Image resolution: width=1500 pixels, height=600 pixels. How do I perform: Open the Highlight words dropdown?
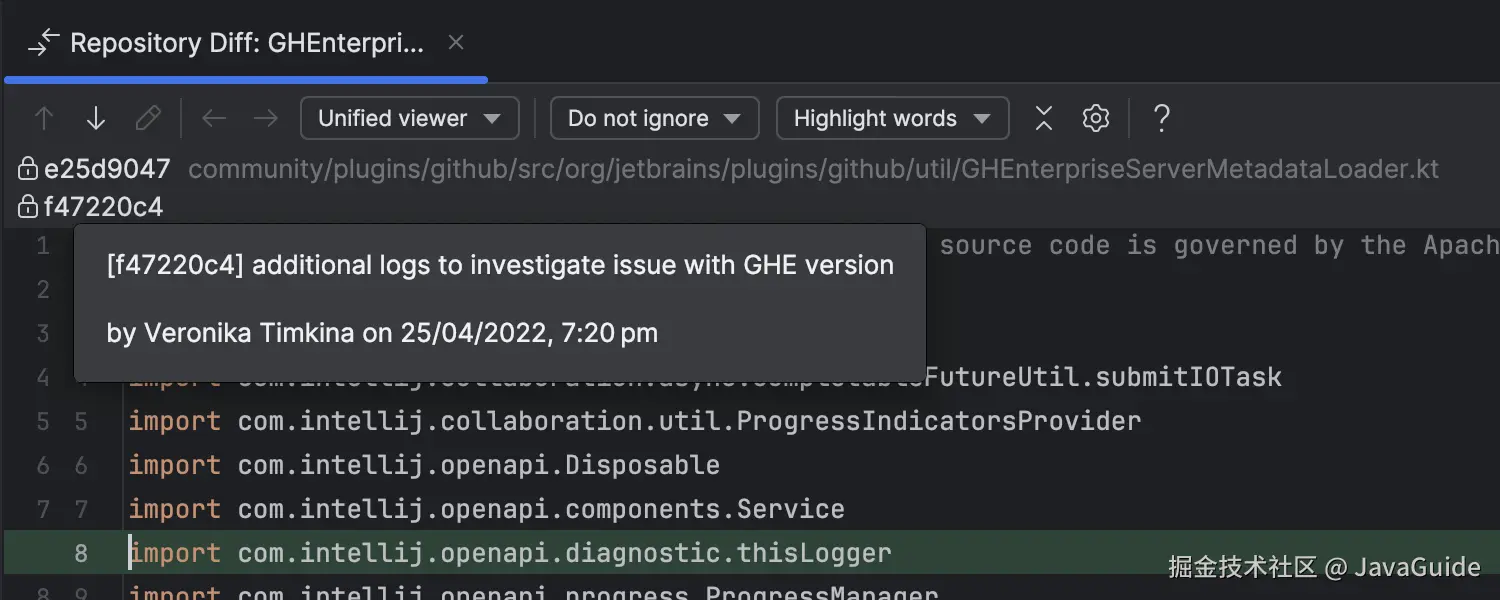pyautogui.click(x=891, y=119)
